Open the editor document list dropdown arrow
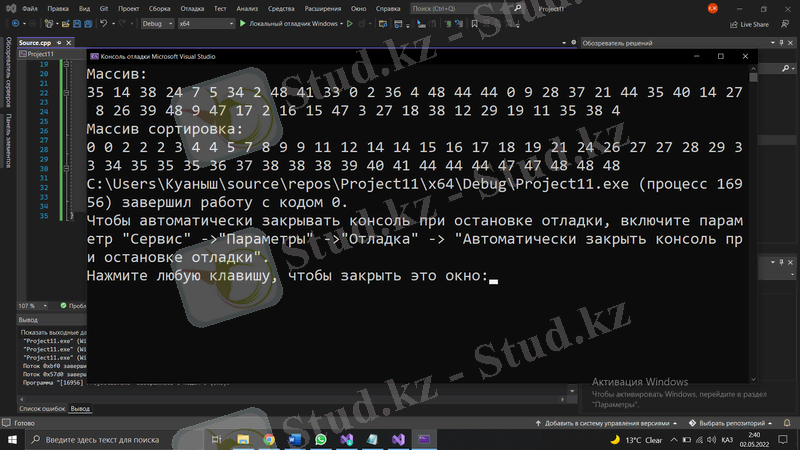Screen dimensions: 800x450 point(564,43)
